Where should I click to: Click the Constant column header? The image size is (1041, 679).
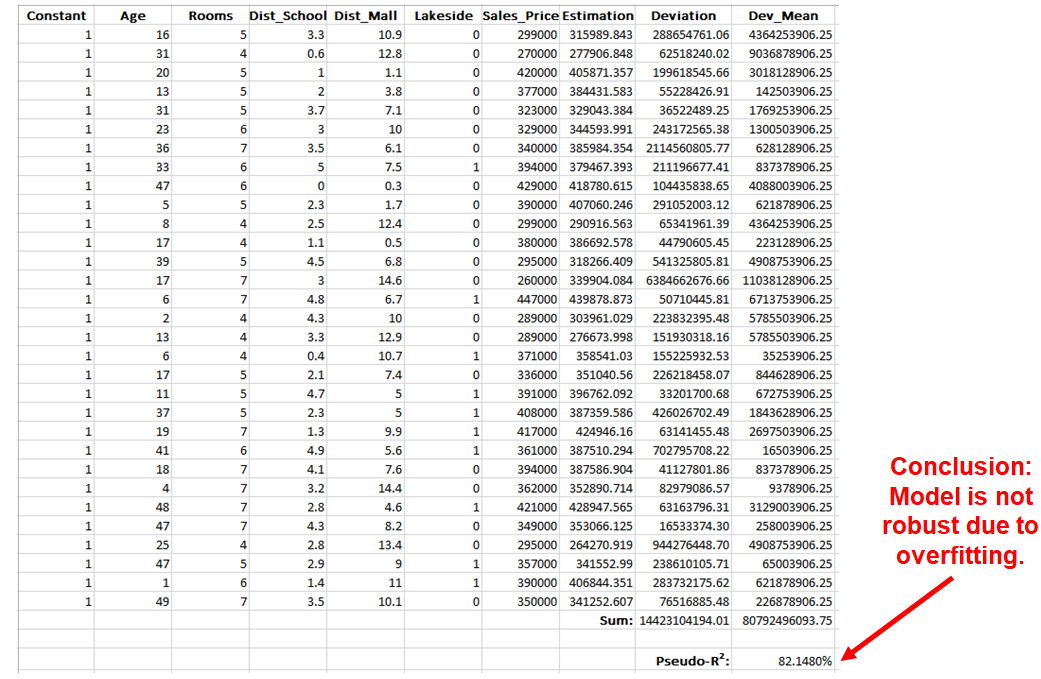tap(56, 16)
